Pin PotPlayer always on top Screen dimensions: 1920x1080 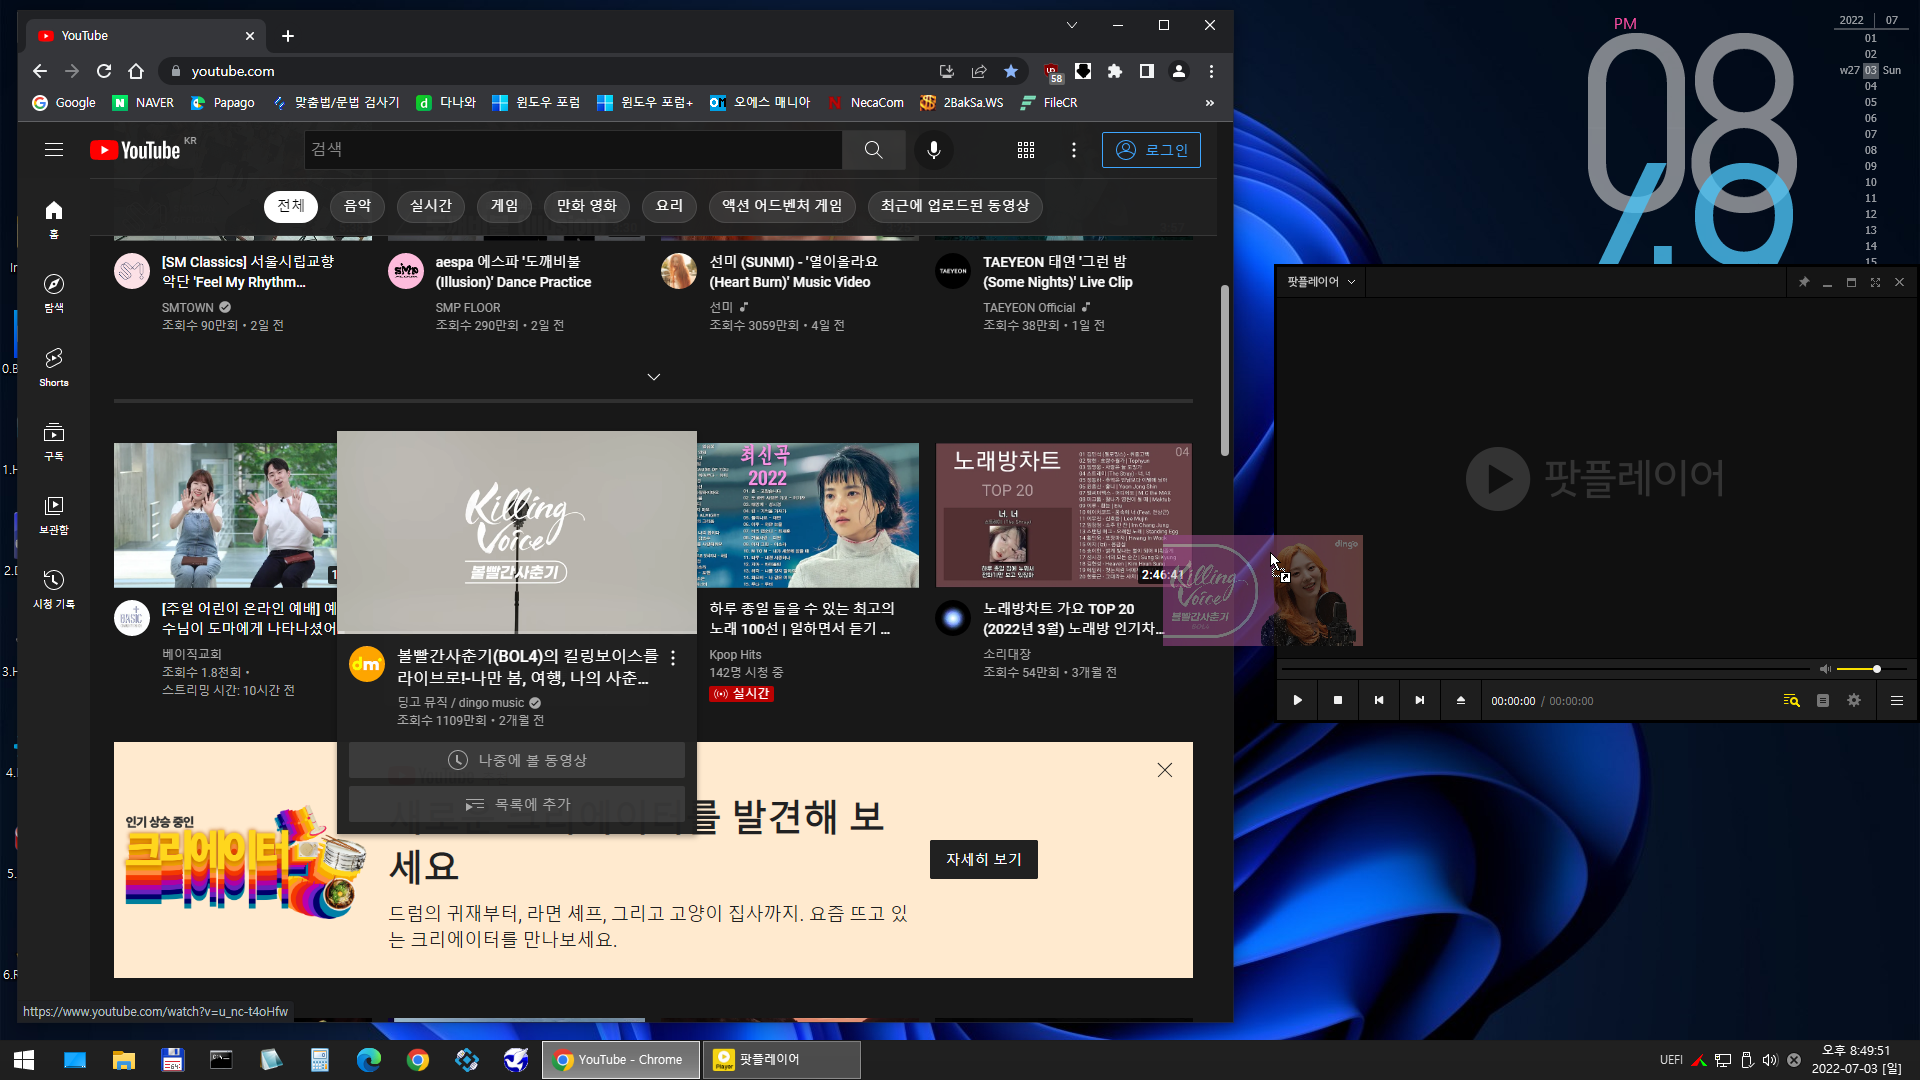[x=1804, y=282]
